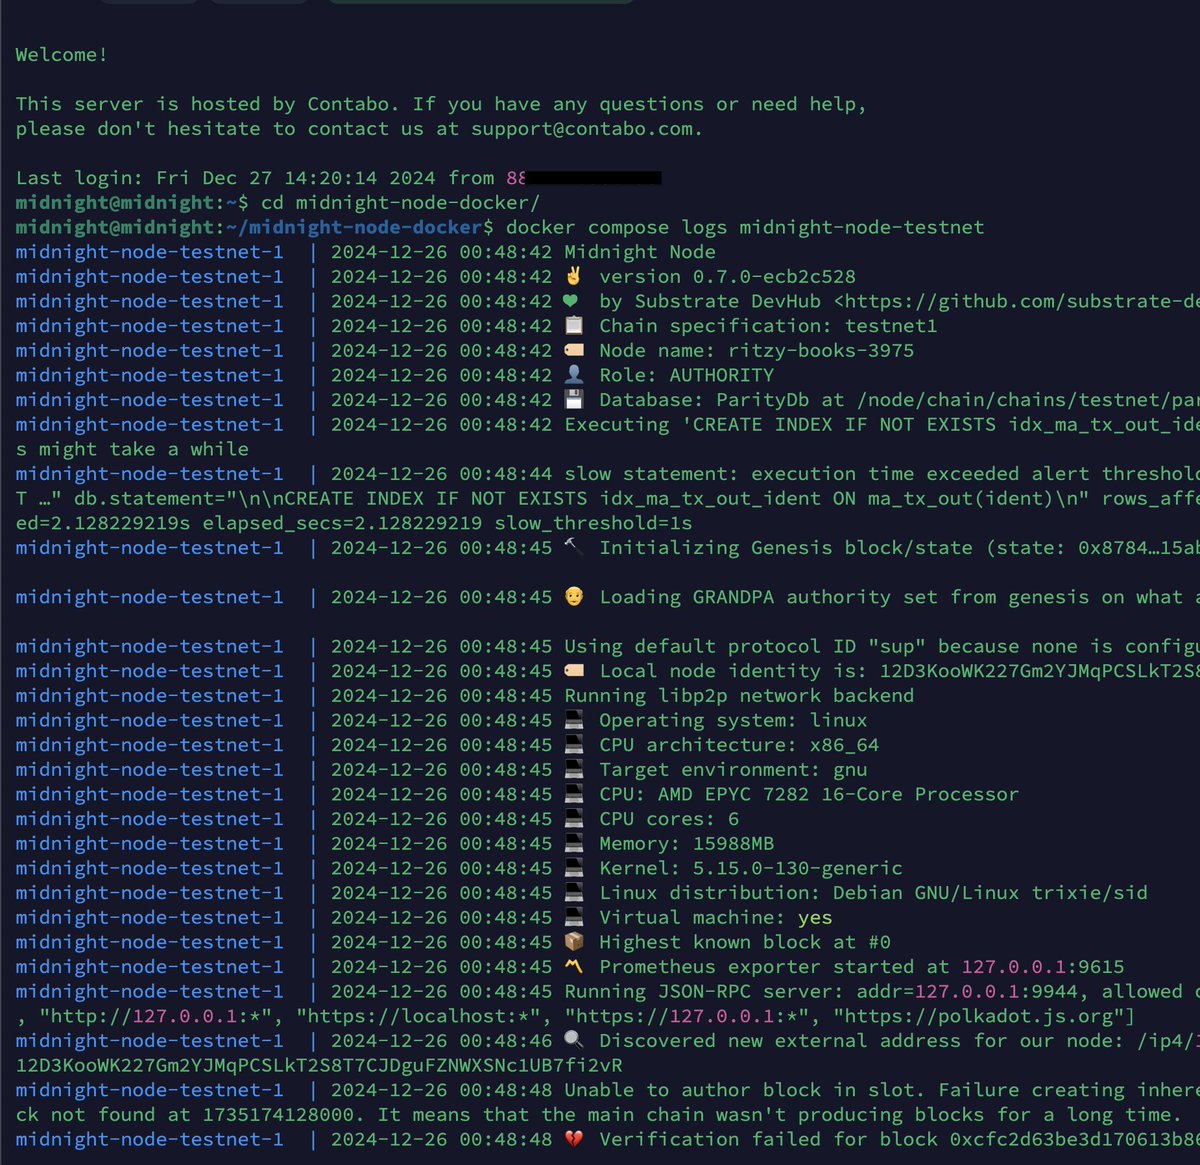Click the Welcome! greeting text
Image resolution: width=1200 pixels, height=1165 pixels.
click(61, 55)
